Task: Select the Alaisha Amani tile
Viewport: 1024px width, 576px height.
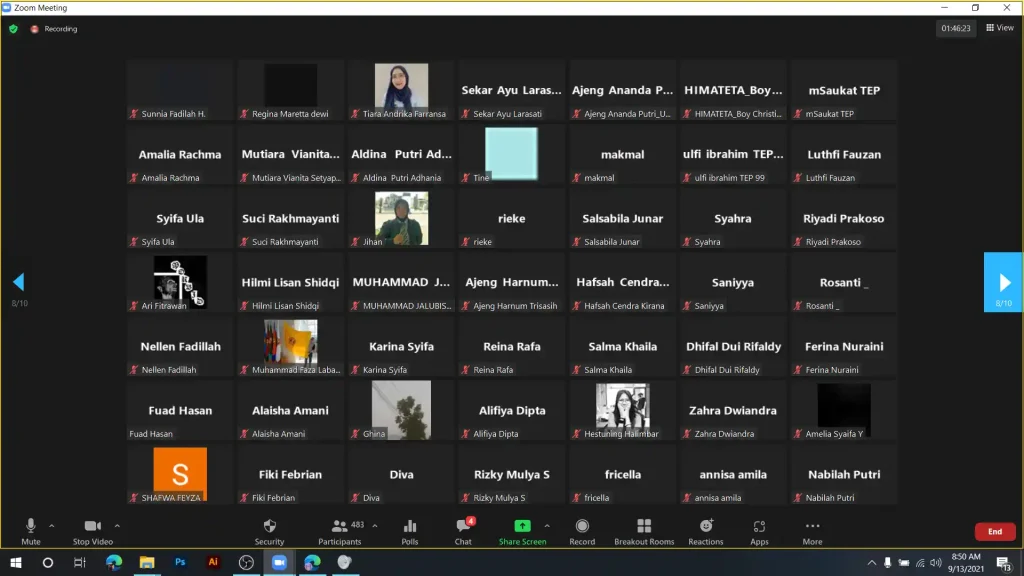Action: [291, 411]
